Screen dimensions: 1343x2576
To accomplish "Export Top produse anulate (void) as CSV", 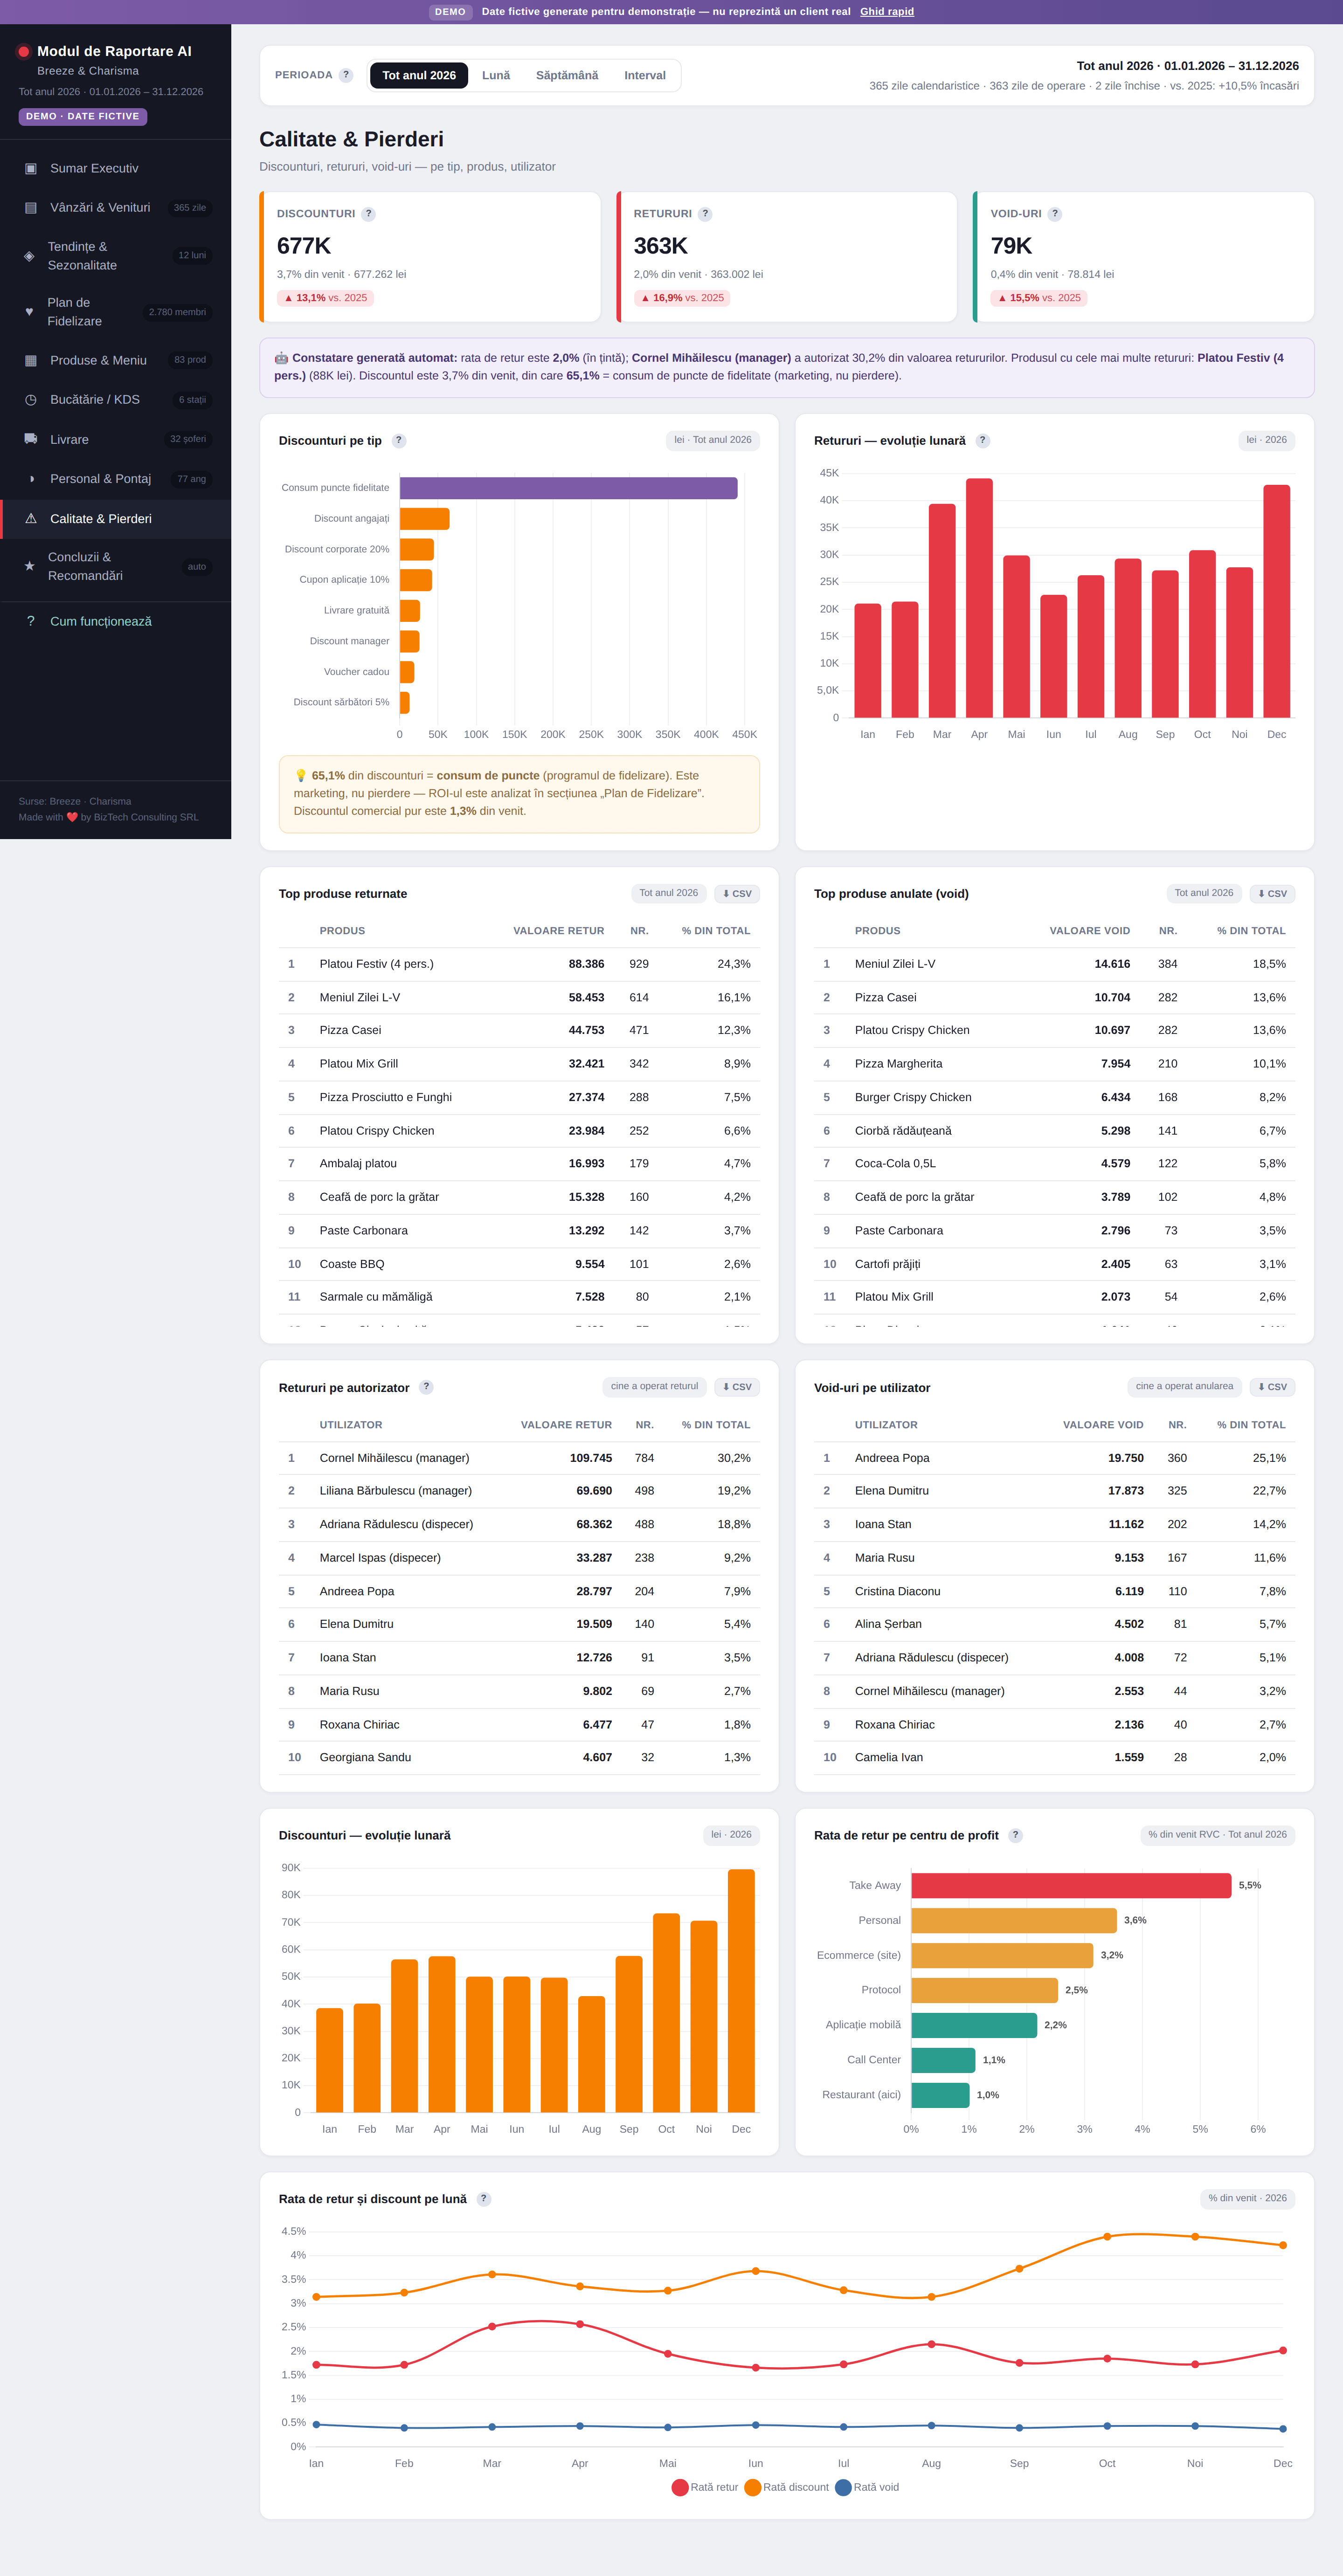I will [1272, 894].
